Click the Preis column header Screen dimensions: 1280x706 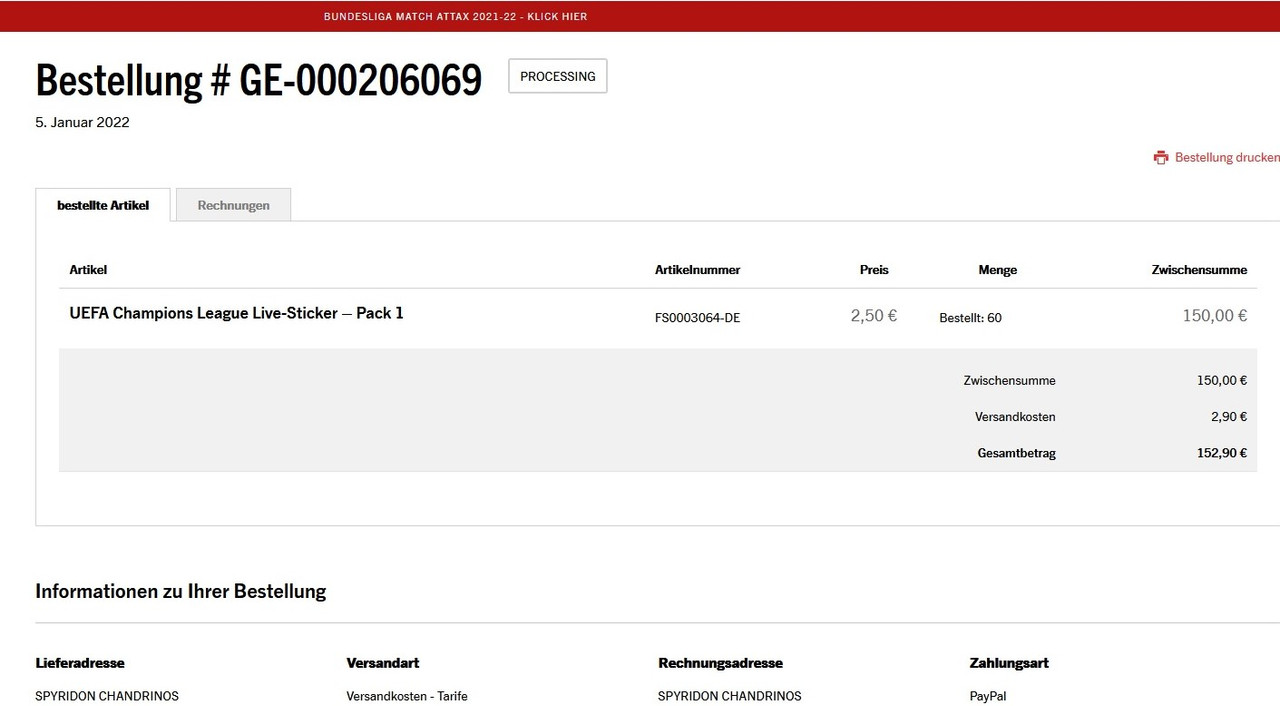[x=874, y=270]
